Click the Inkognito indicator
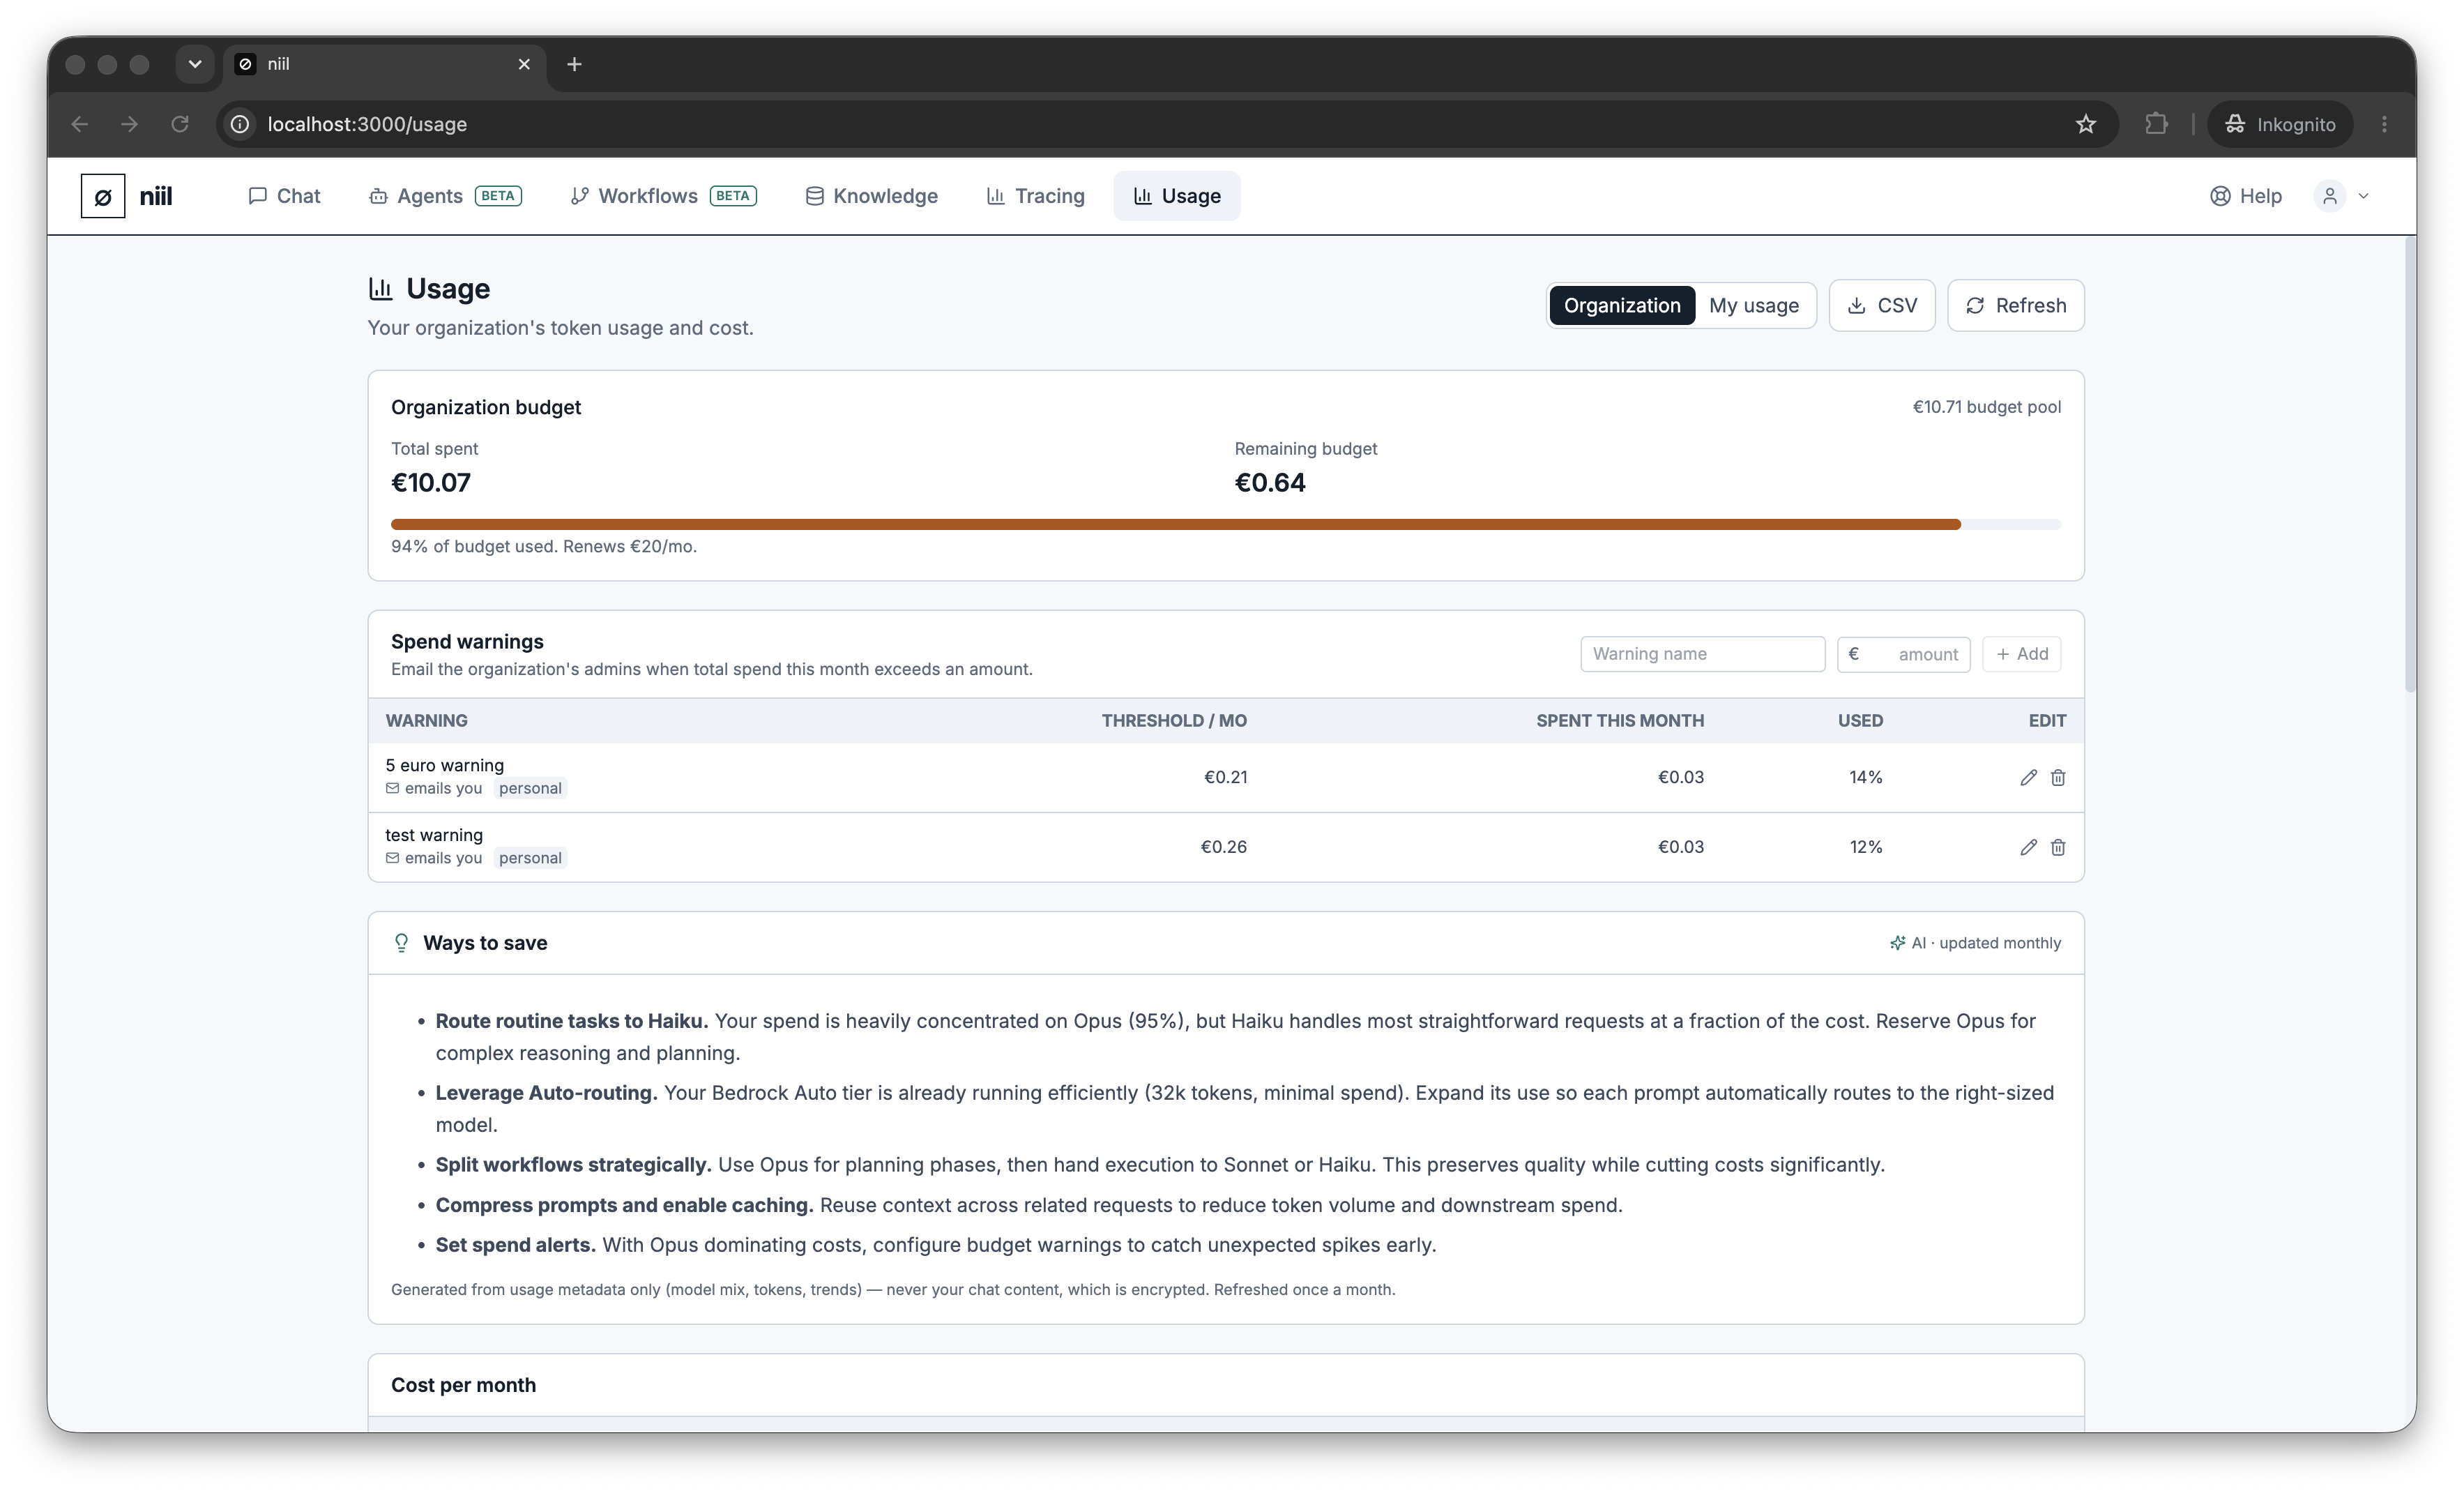The height and width of the screenshot is (1491, 2464). [x=2280, y=124]
